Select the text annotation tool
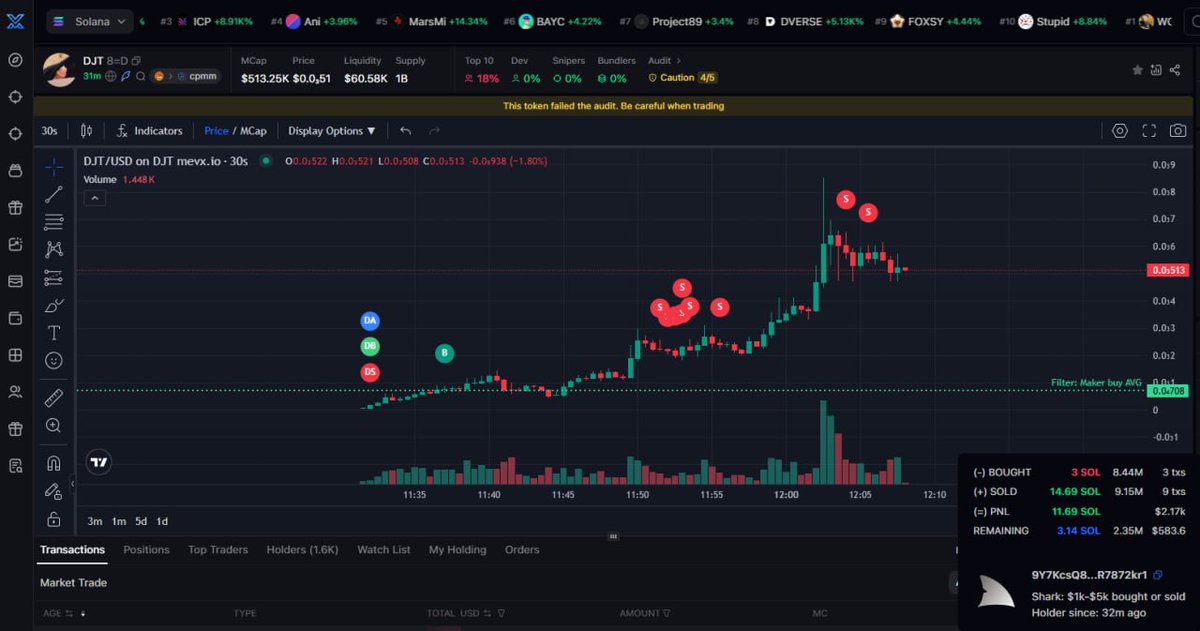1200x631 pixels. tap(54, 333)
